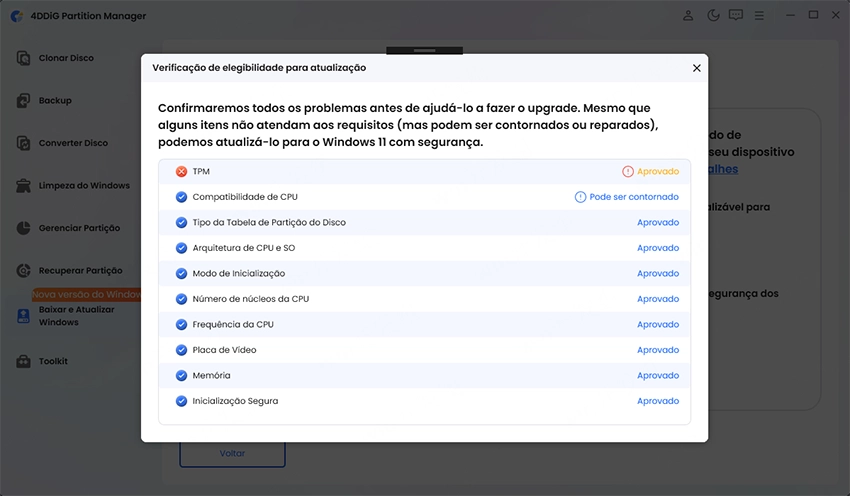Image resolution: width=850 pixels, height=496 pixels.
Task: Click the check icon for Frequência da CPU
Action: point(182,324)
